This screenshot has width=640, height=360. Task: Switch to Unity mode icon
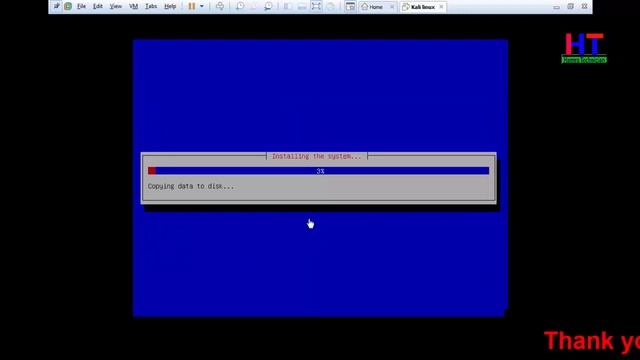coord(330,6)
